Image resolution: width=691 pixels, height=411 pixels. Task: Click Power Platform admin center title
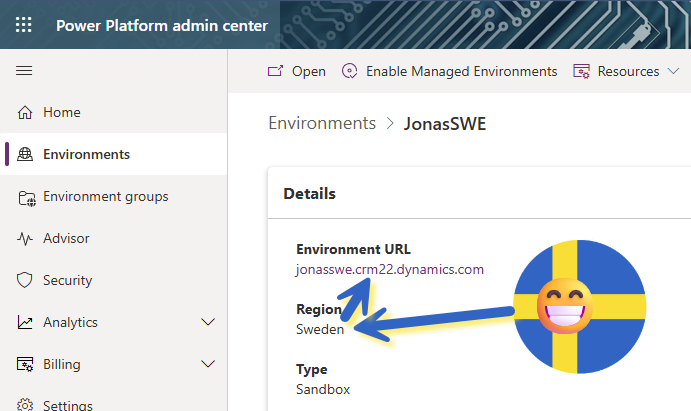click(162, 26)
